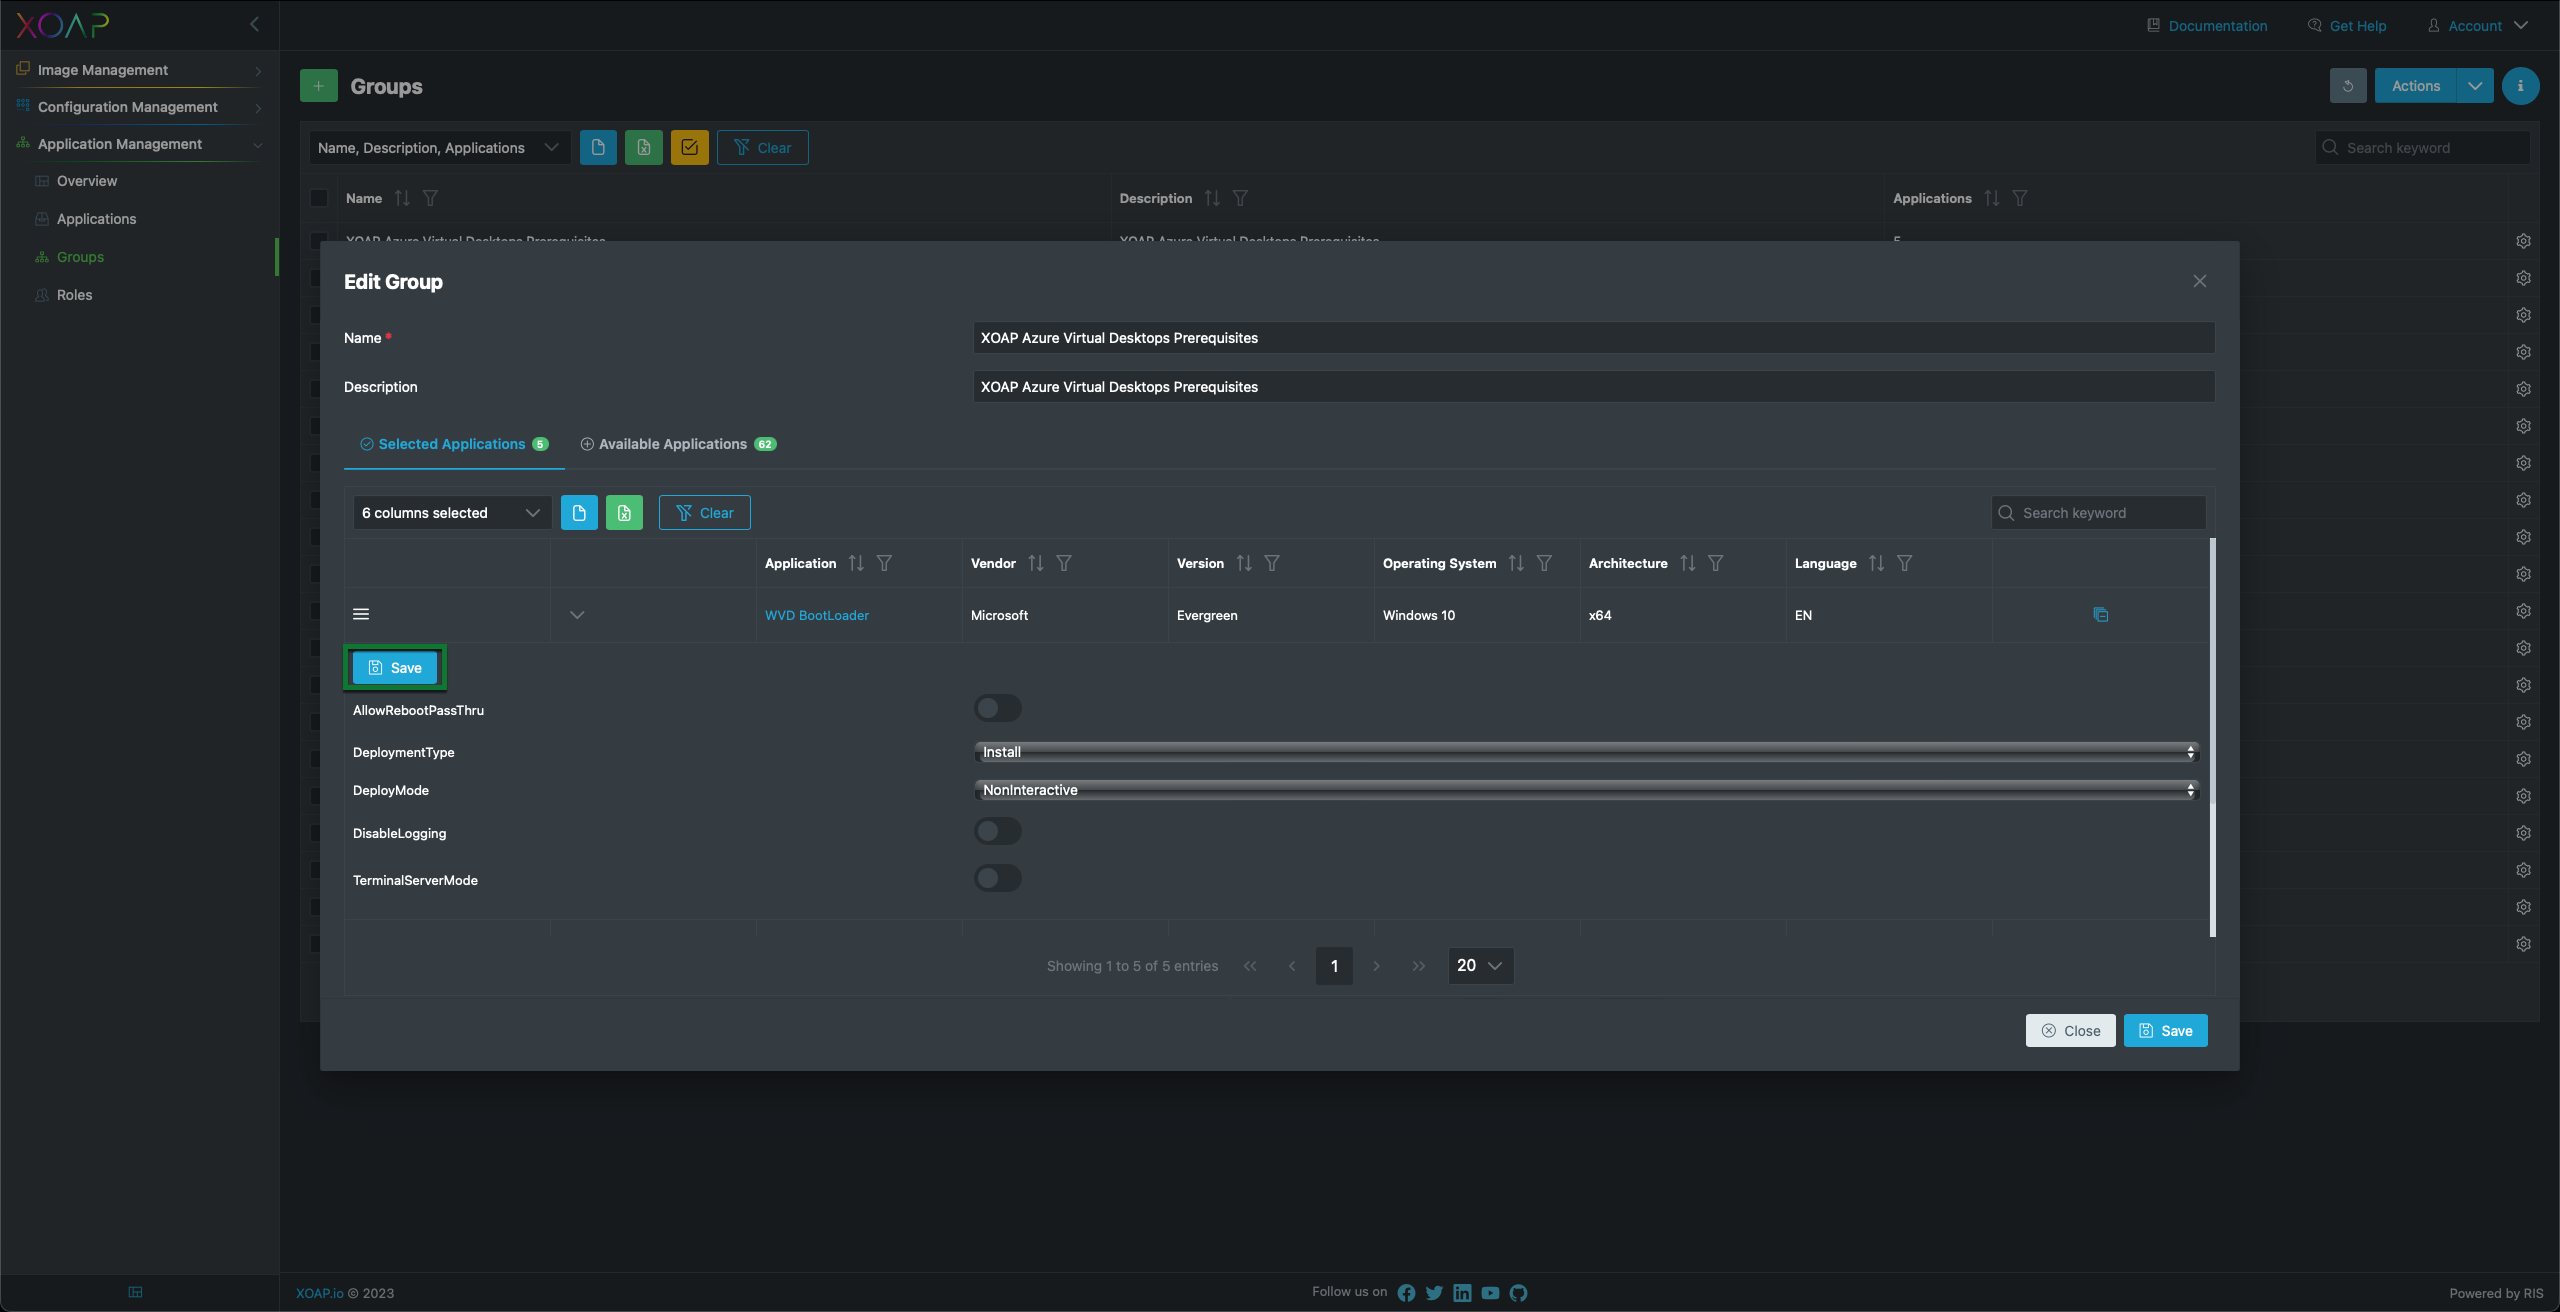Switch to Selected Applications tab
The width and height of the screenshot is (2560, 1312).
454,444
